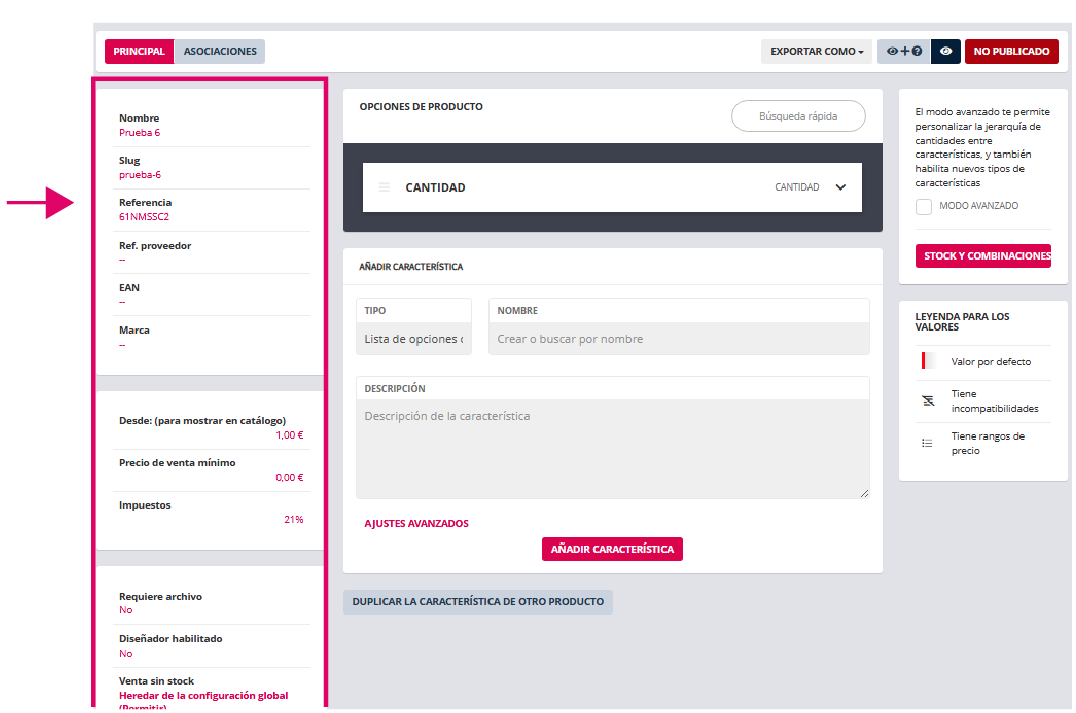
Task: Click the red default value marker
Action: click(x=925, y=361)
